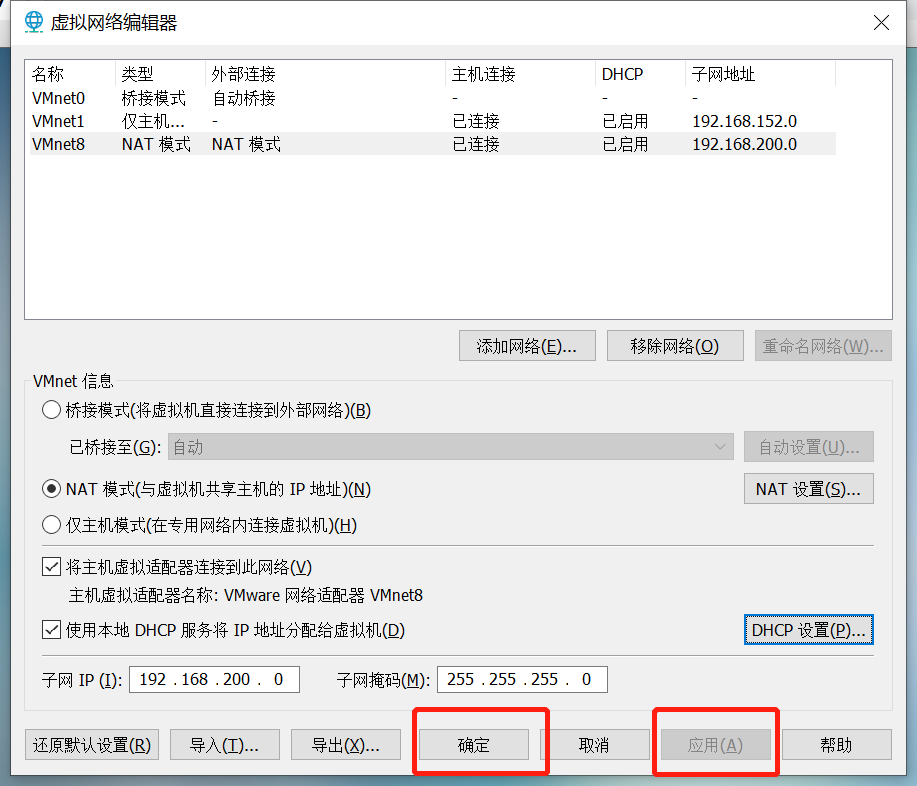
Task: Click the 导入(T)... button
Action: pyautogui.click(x=225, y=744)
